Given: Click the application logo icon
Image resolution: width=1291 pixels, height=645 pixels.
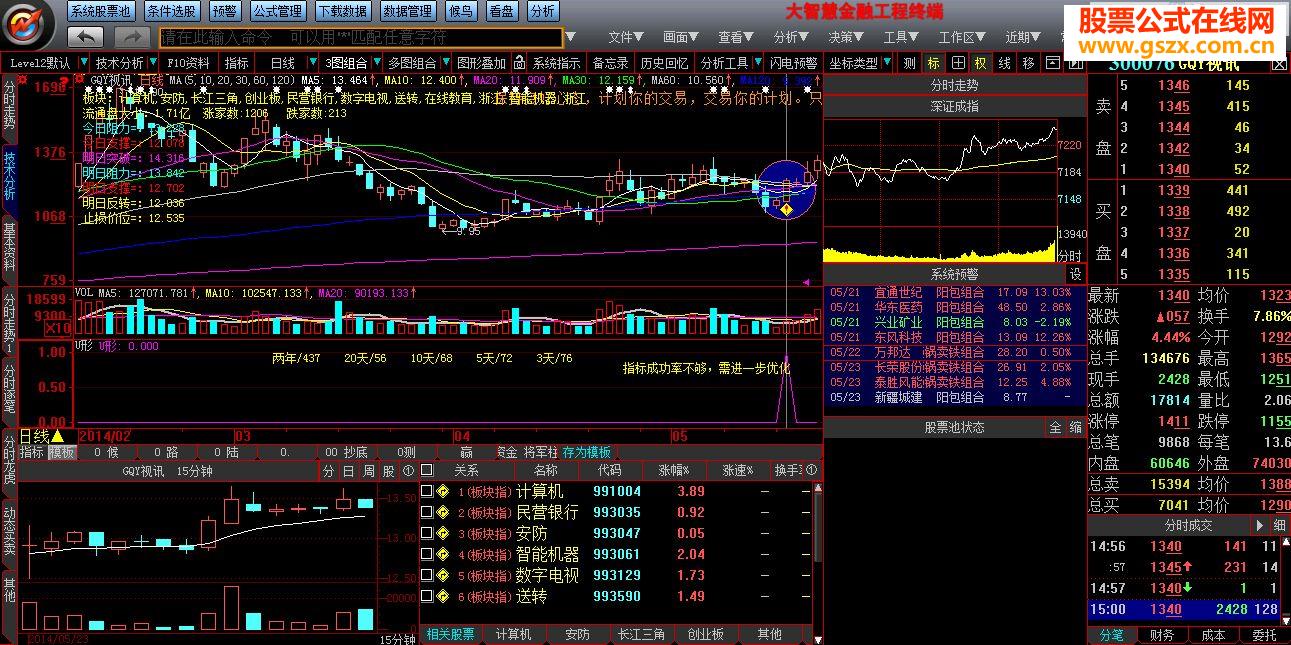Looking at the screenshot, I should coord(29,24).
